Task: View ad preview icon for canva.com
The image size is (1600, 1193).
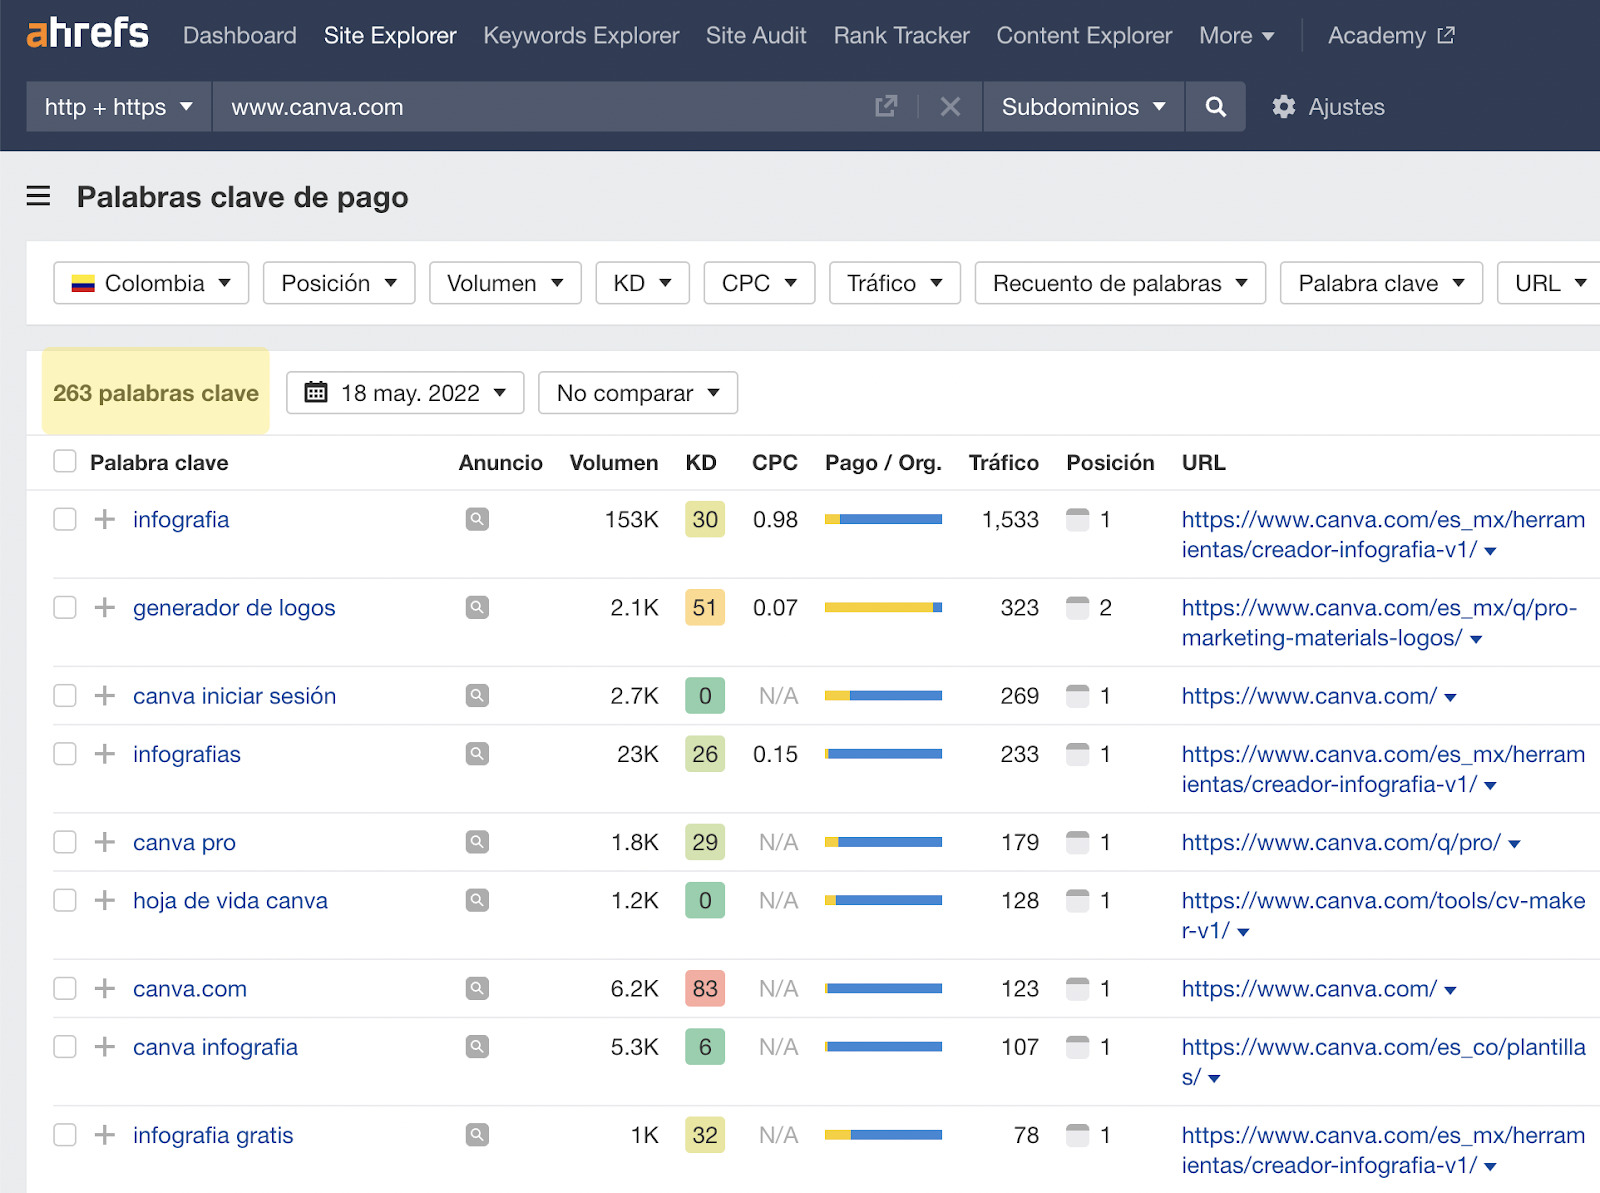Action: click(x=477, y=988)
